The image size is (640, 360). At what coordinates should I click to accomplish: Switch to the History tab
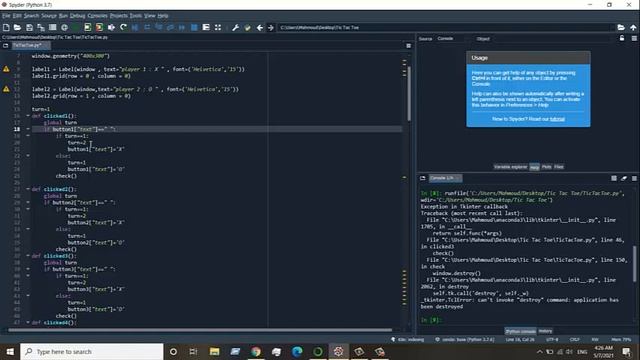point(545,331)
